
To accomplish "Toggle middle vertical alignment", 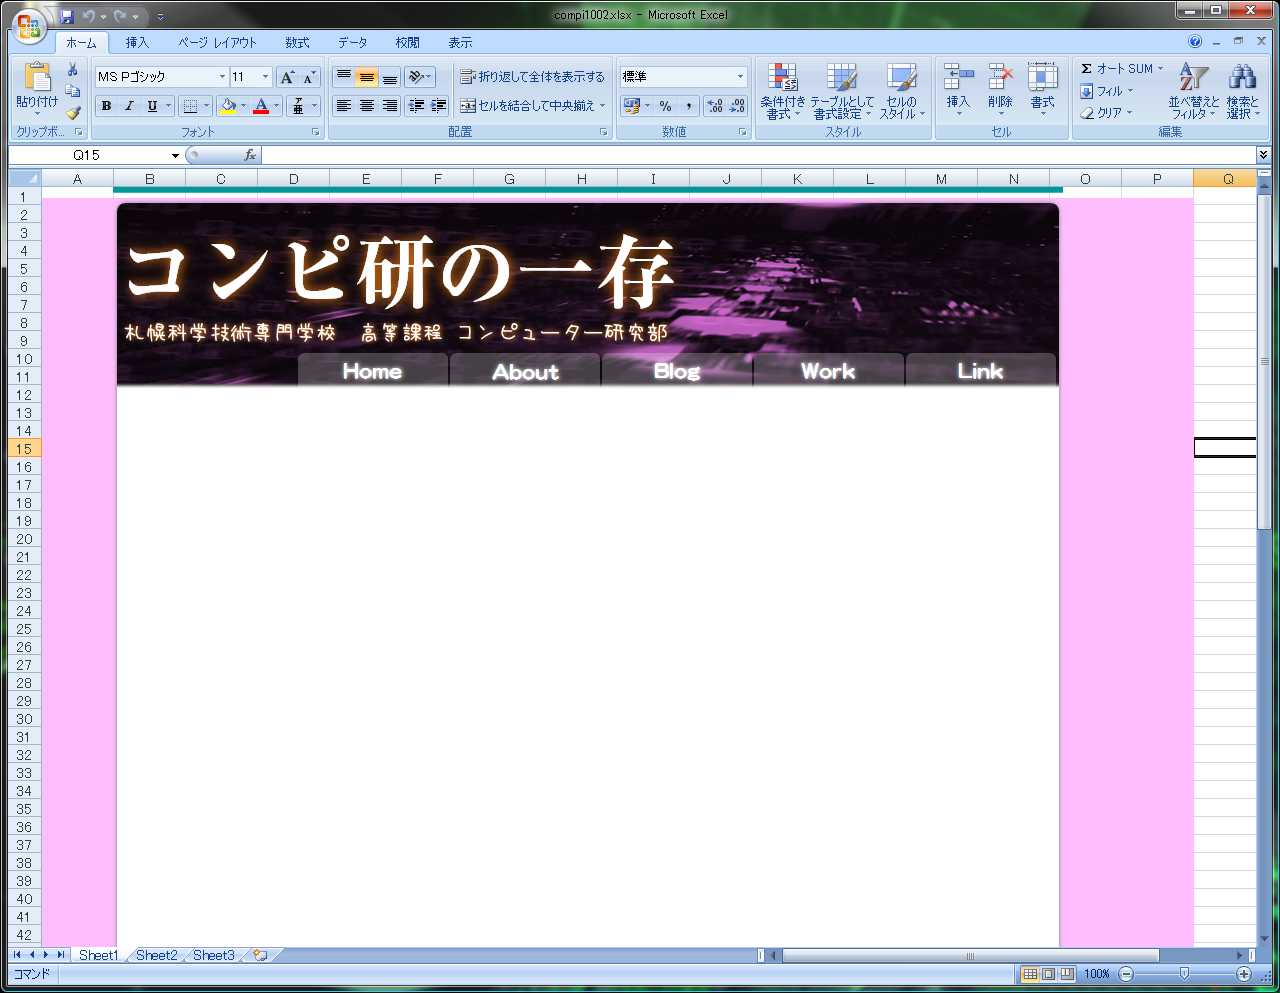I will [366, 77].
